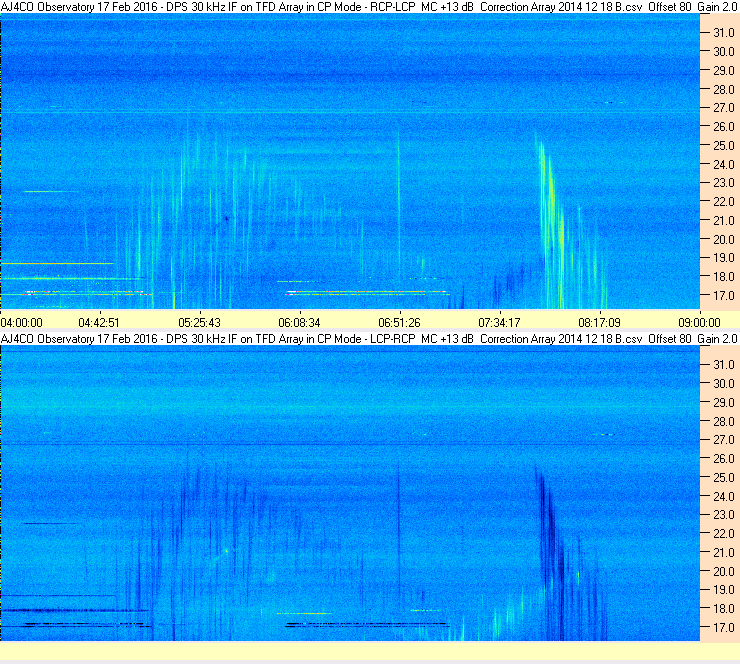740x664 pixels.
Task: Click the 25.0 frequency label on RCP-LCP plot
Action: point(724,146)
